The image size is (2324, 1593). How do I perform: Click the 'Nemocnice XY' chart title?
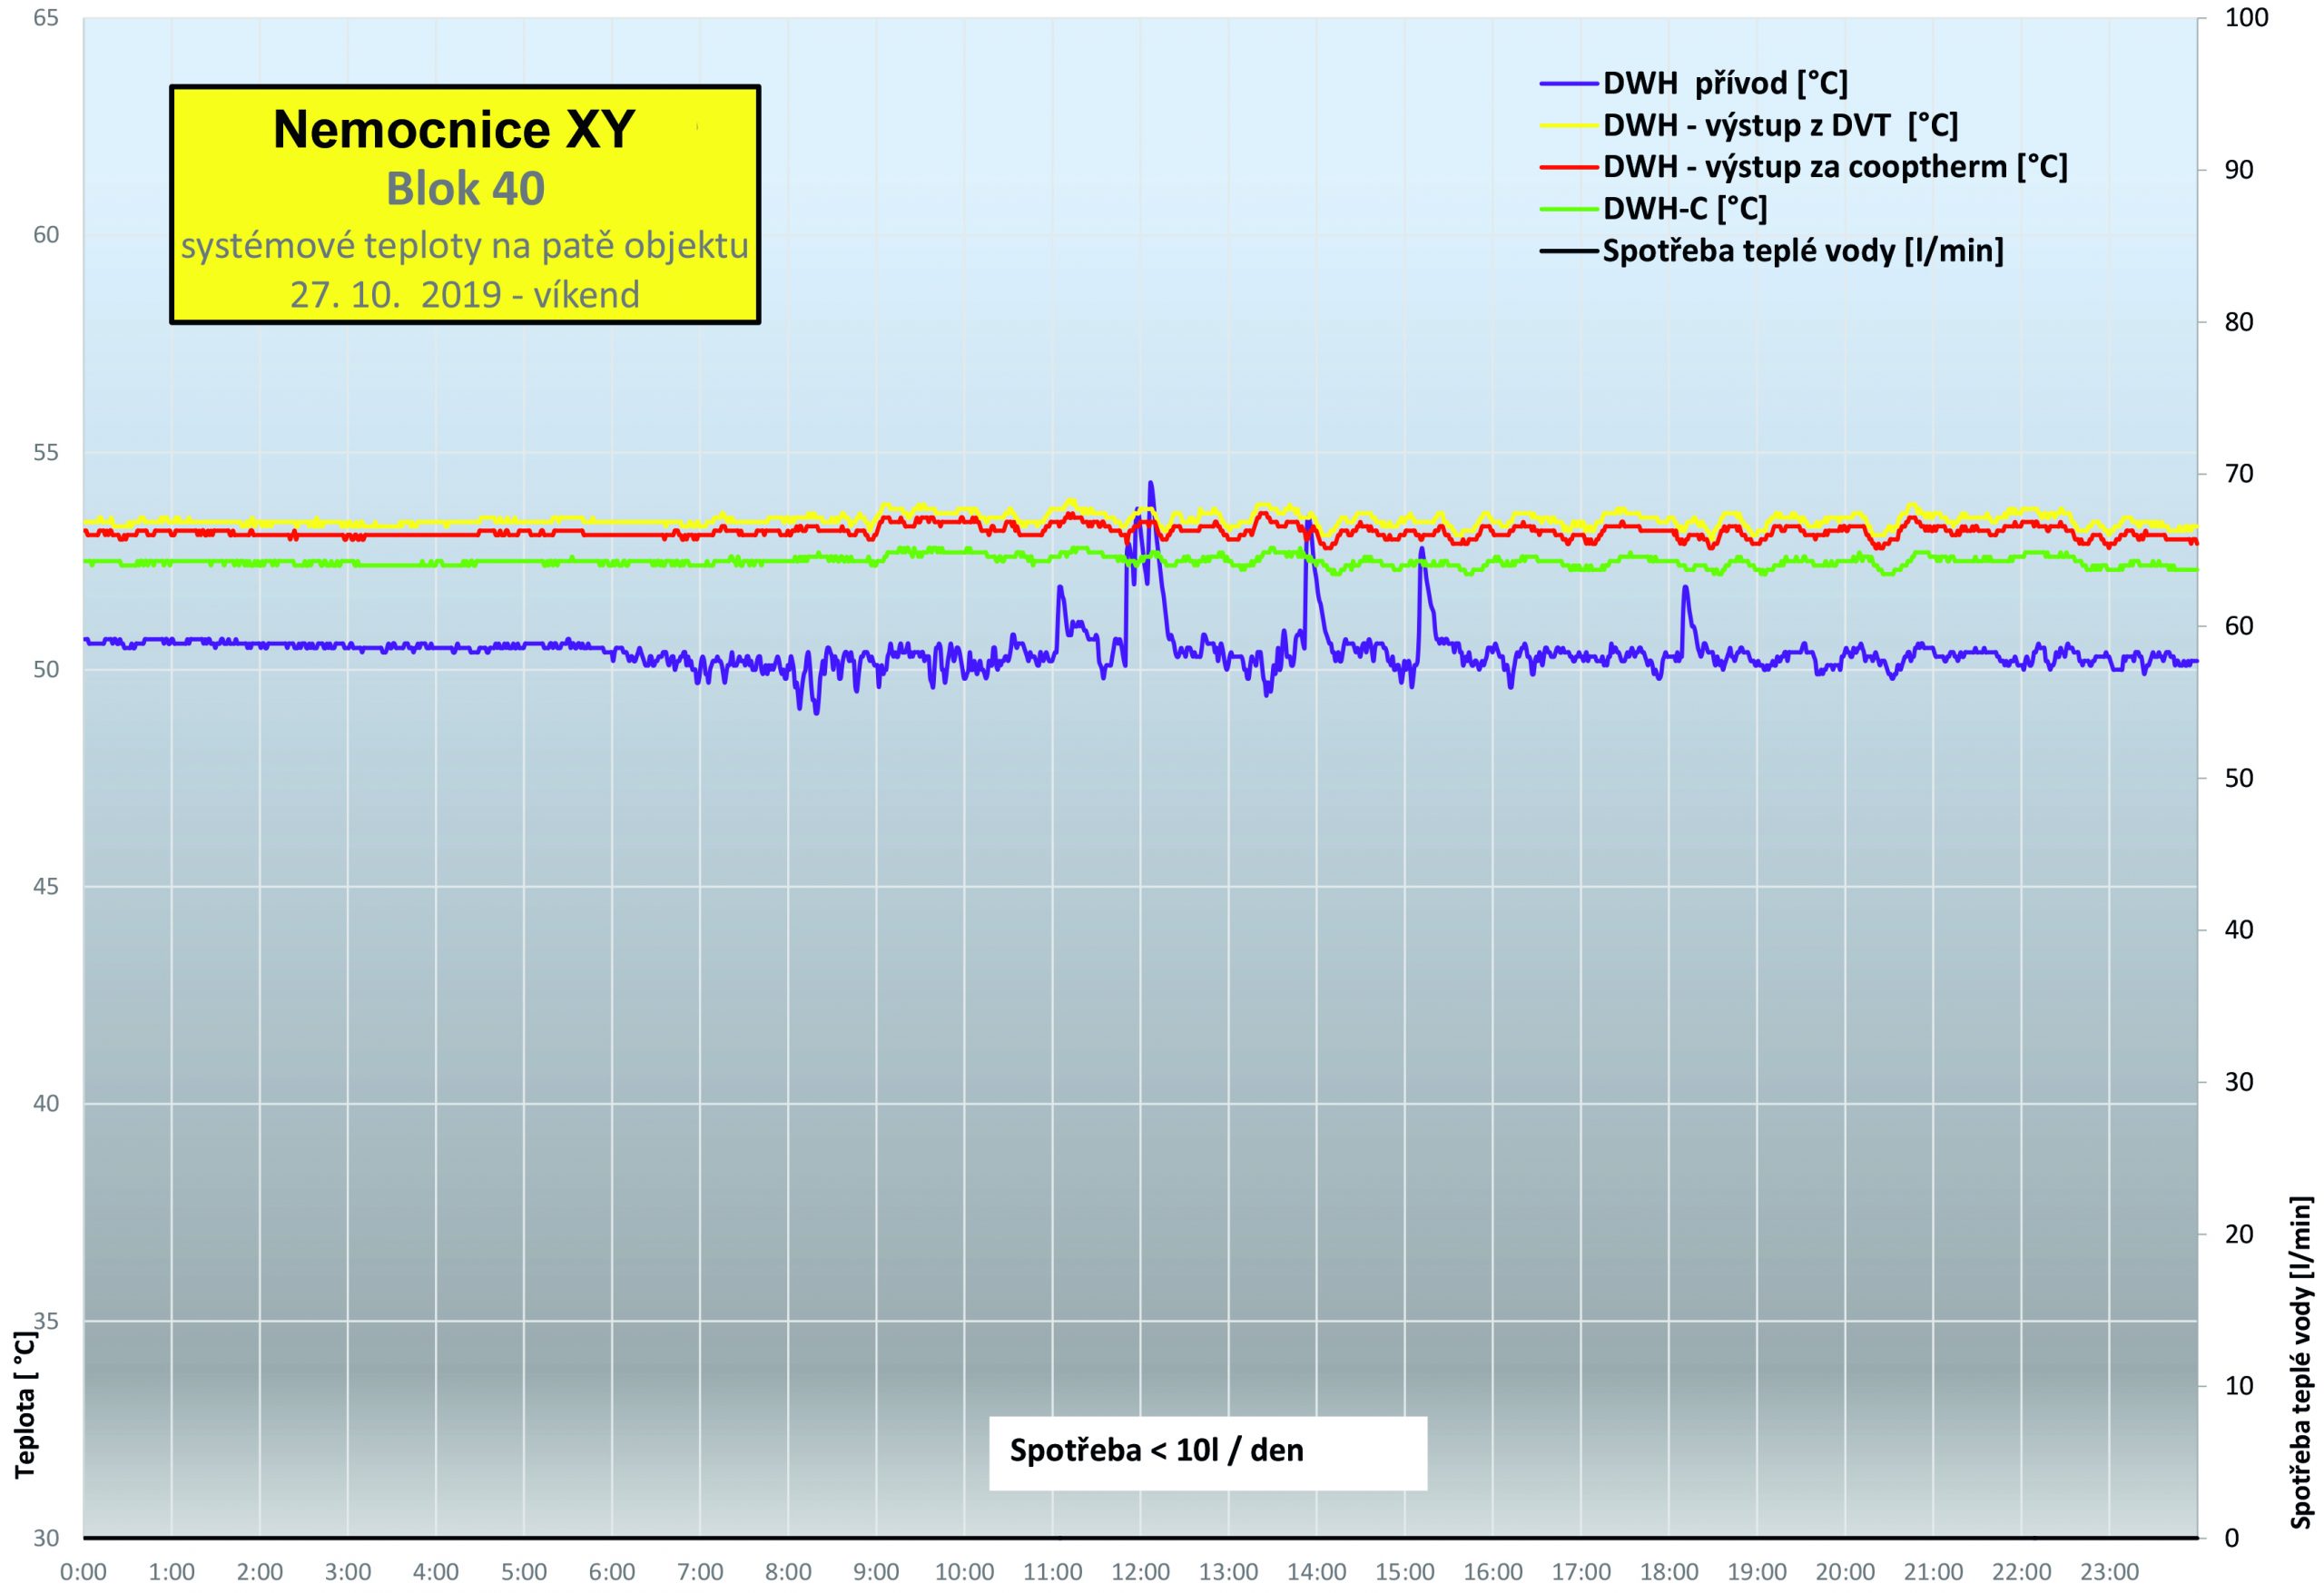pos(454,129)
